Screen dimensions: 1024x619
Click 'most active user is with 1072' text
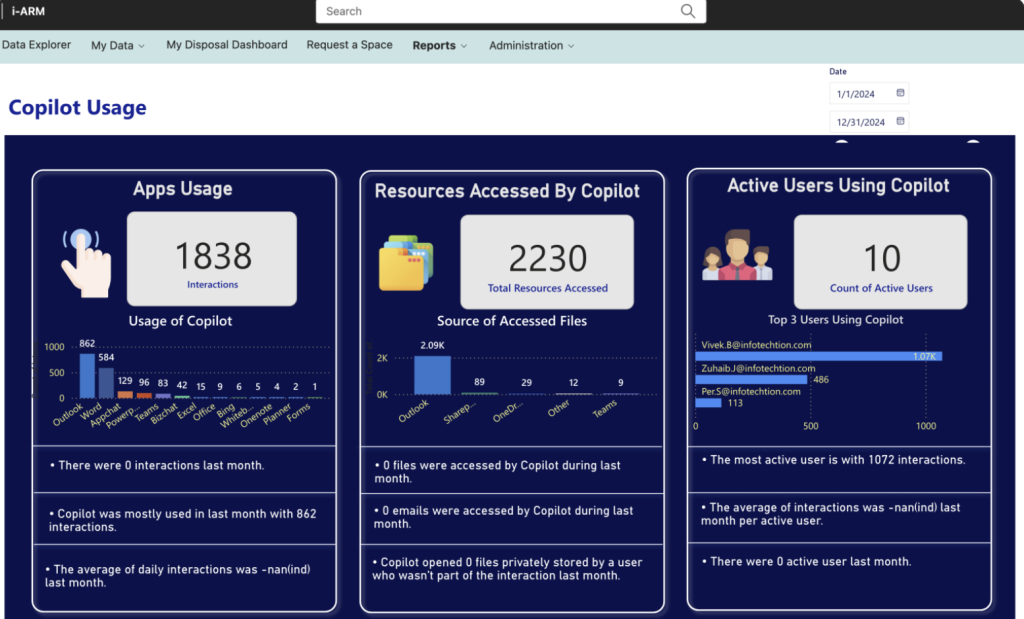click(x=834, y=460)
